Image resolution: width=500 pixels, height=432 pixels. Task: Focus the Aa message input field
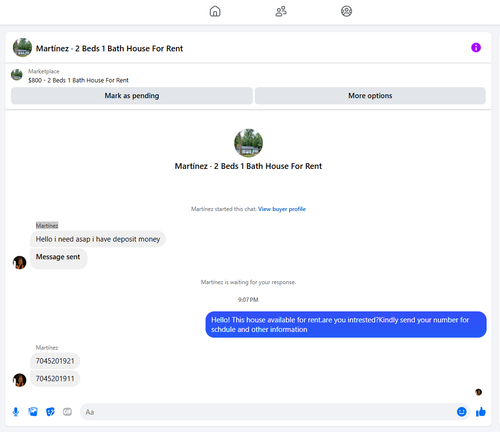tap(268, 412)
